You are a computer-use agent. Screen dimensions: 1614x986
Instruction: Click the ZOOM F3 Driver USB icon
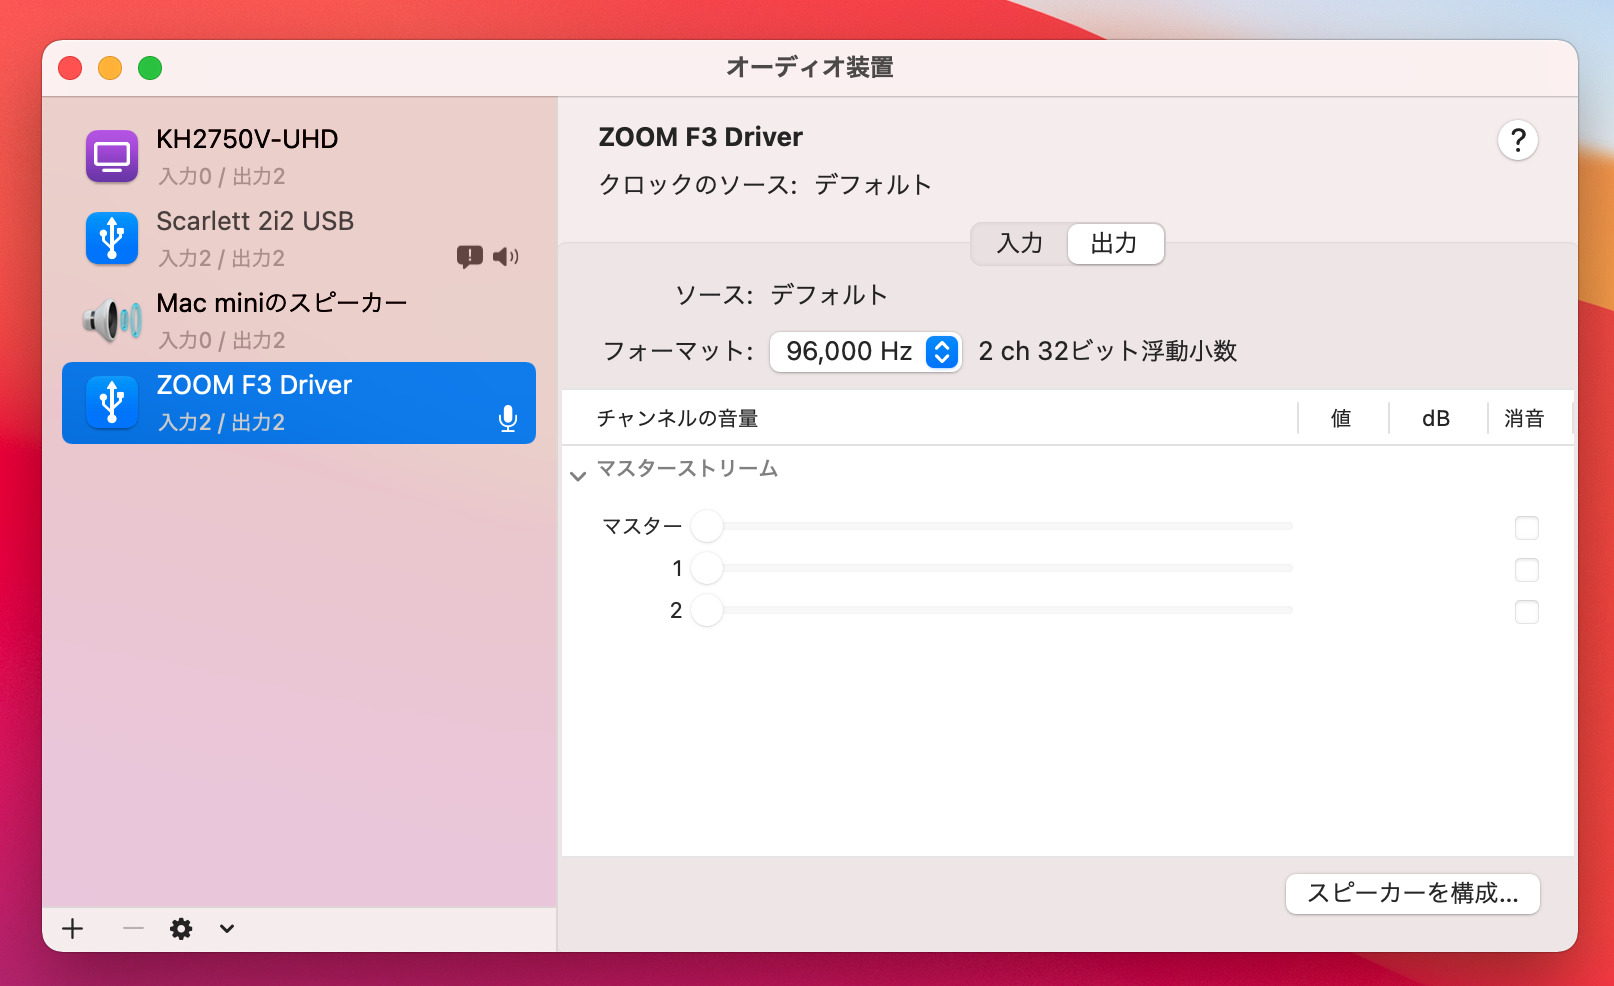112,403
